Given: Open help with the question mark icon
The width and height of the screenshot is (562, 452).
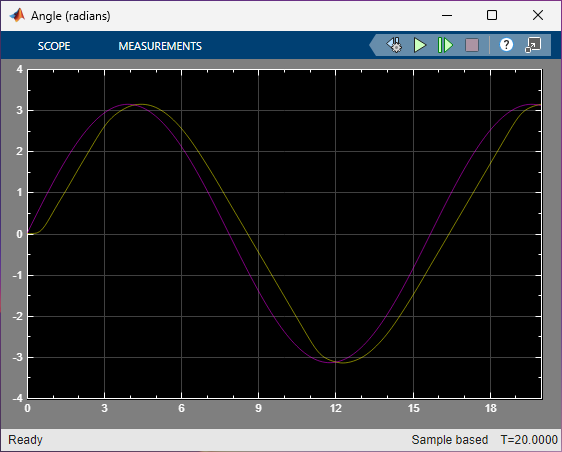Looking at the screenshot, I should coord(506,45).
